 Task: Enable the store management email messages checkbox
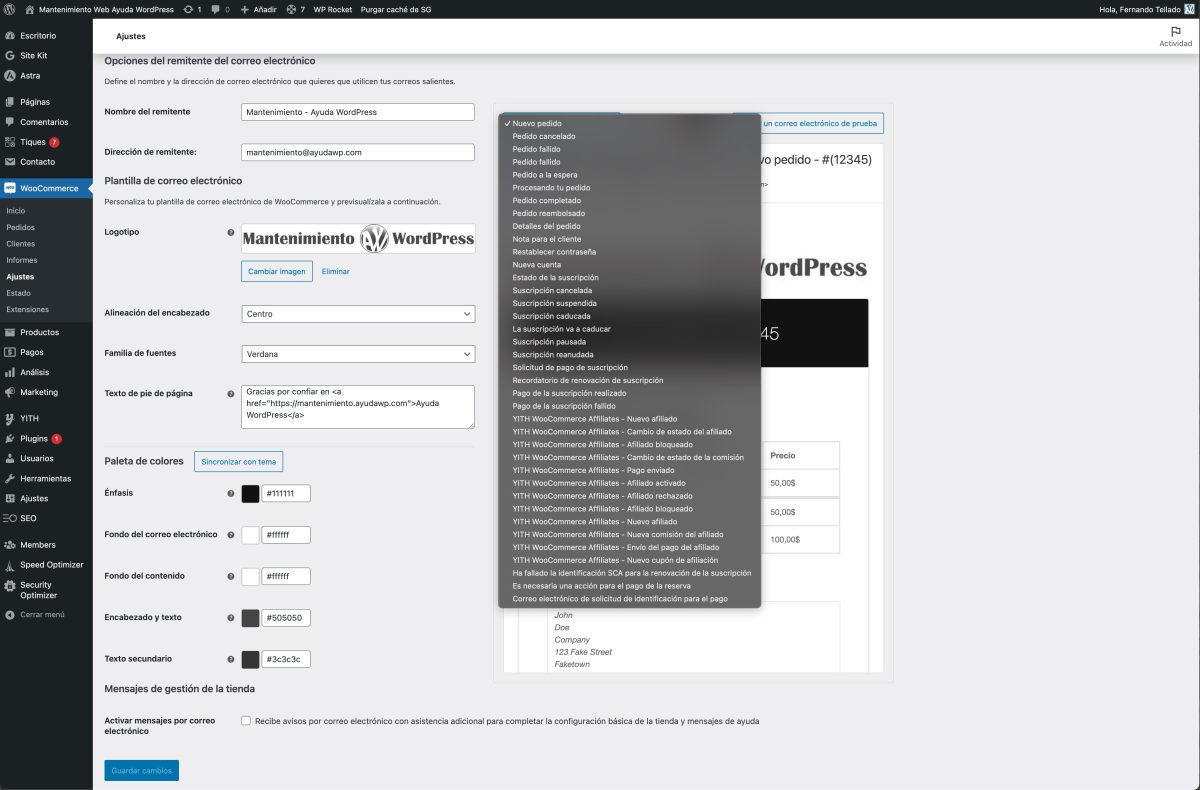click(246, 720)
